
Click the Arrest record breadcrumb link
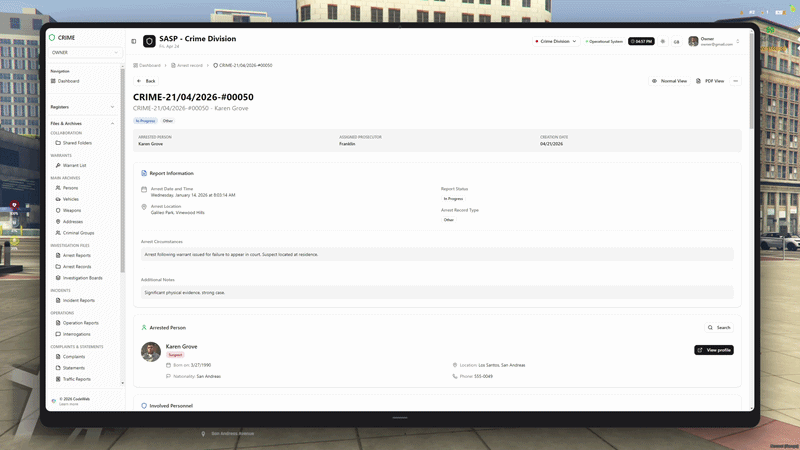[x=187, y=65]
